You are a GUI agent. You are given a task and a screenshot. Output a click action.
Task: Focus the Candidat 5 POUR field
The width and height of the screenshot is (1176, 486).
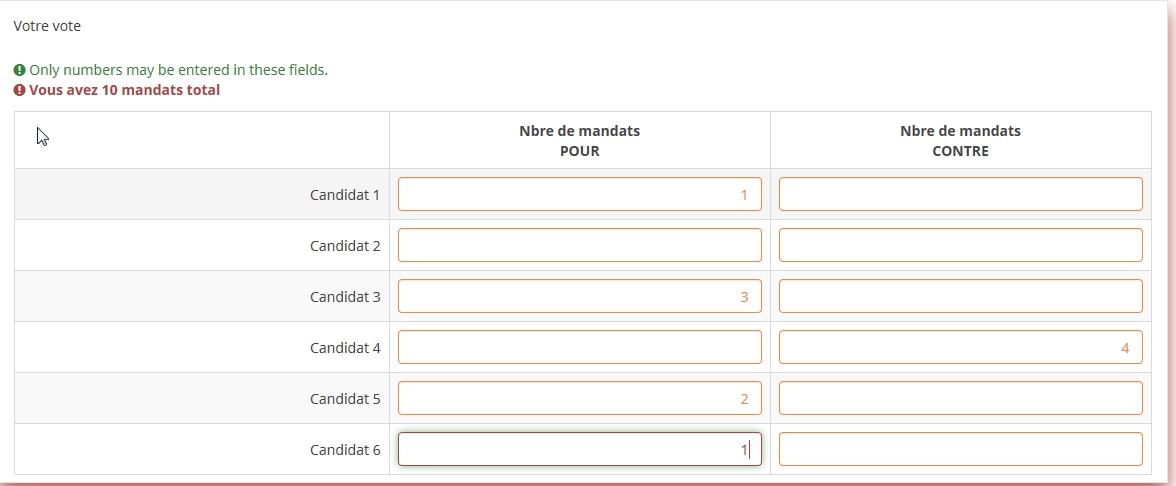pos(579,398)
